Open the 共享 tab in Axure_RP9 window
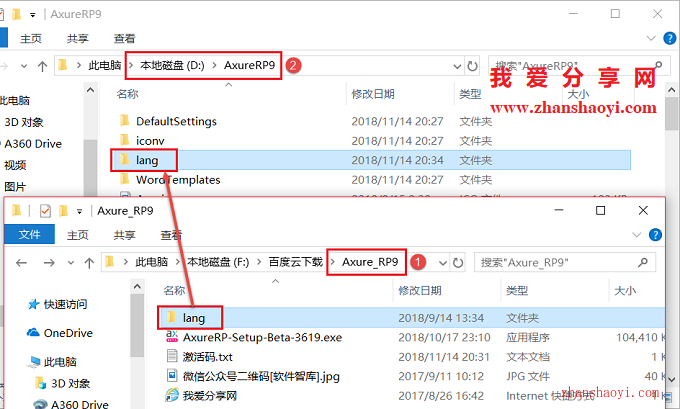 click(x=124, y=235)
